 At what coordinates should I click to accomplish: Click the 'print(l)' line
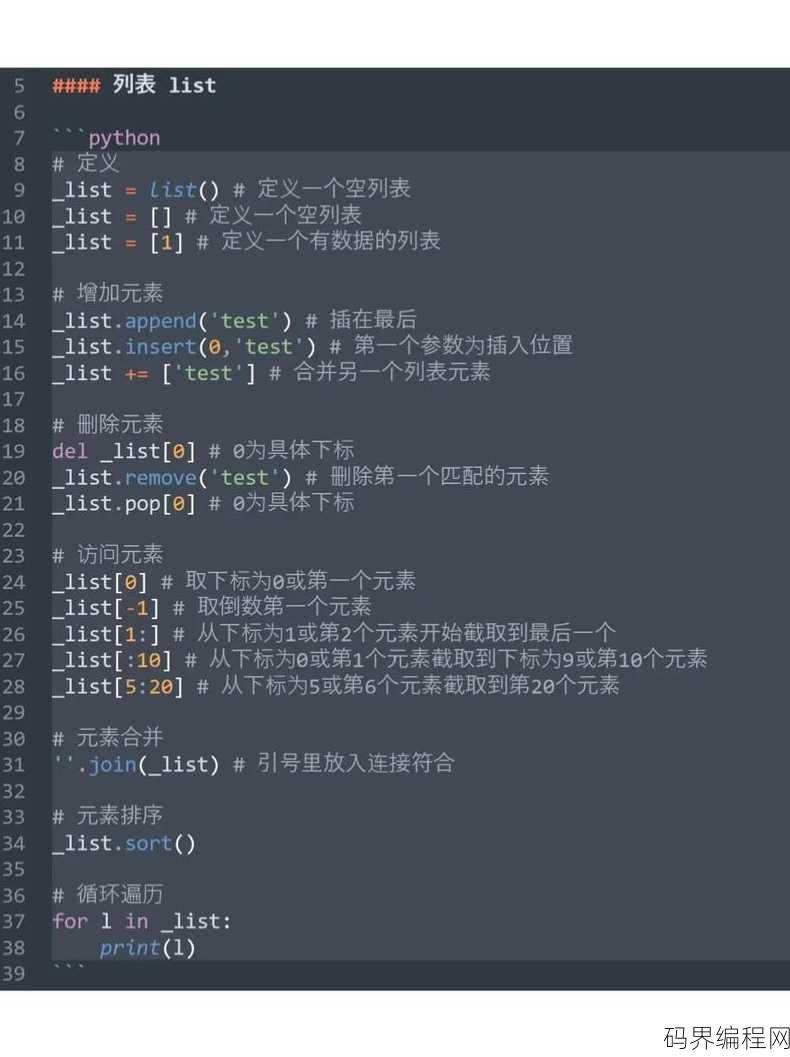pos(147,948)
